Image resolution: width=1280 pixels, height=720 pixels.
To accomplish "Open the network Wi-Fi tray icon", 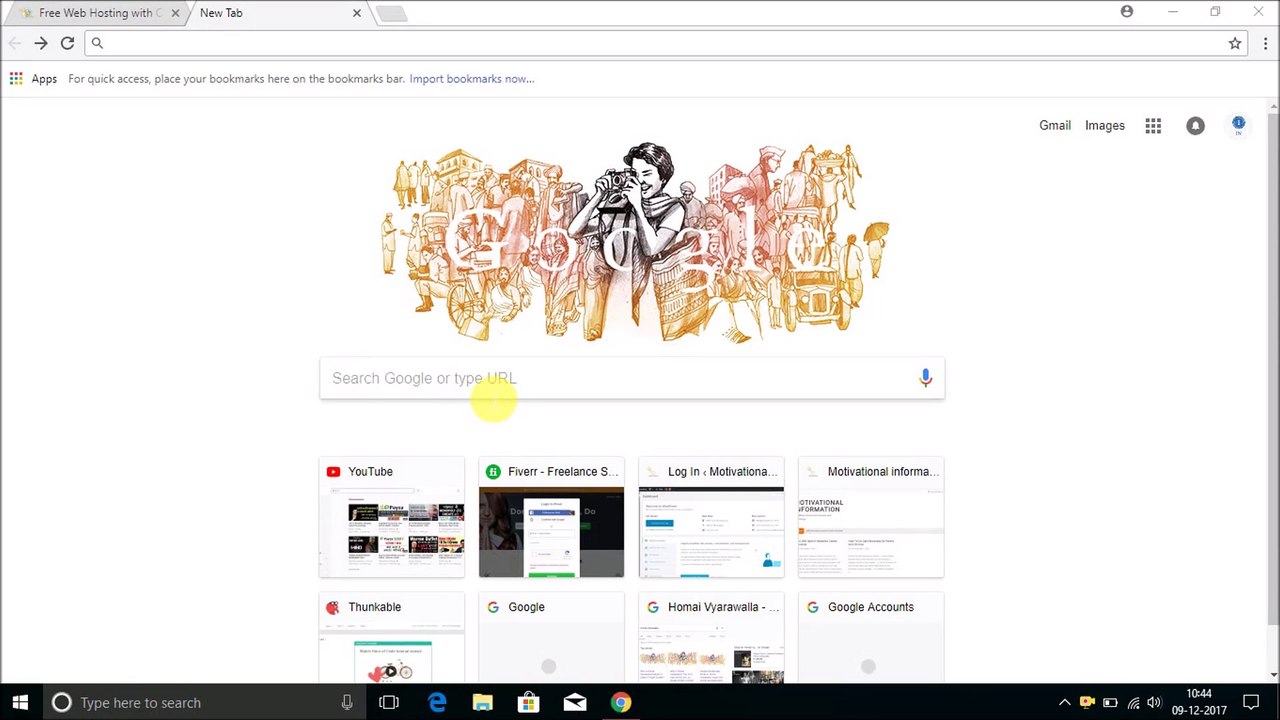I will 1133,702.
